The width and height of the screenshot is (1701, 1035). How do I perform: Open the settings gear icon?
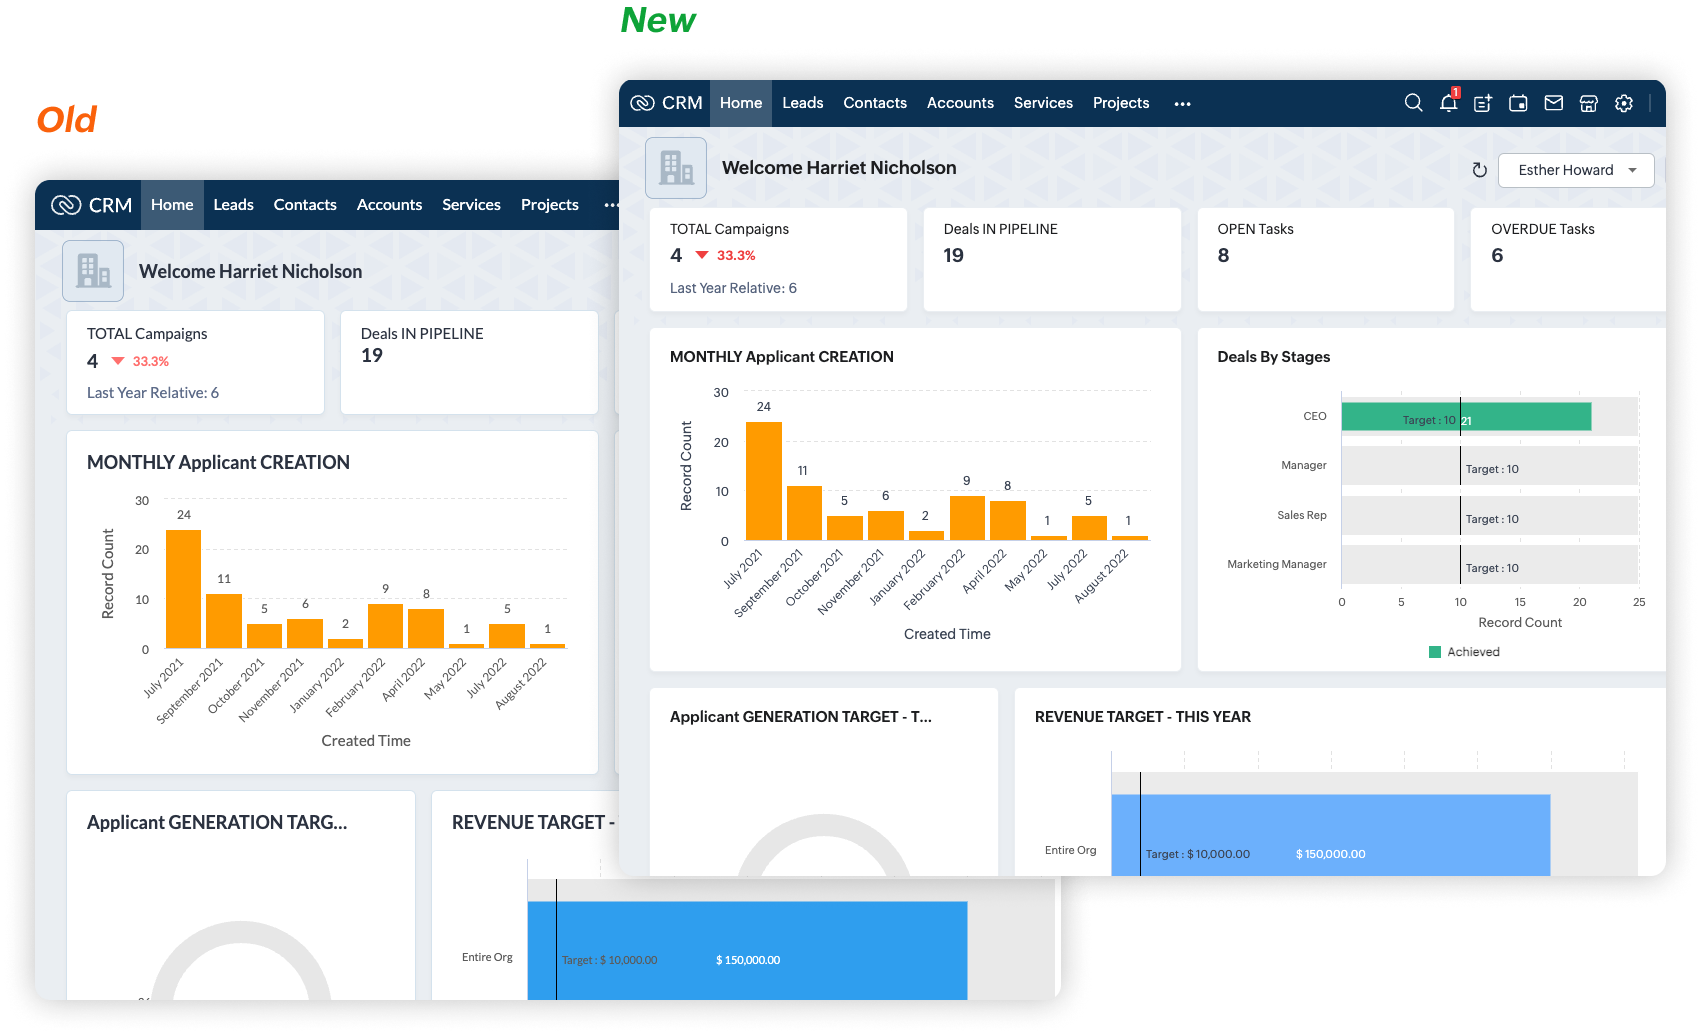click(x=1624, y=103)
